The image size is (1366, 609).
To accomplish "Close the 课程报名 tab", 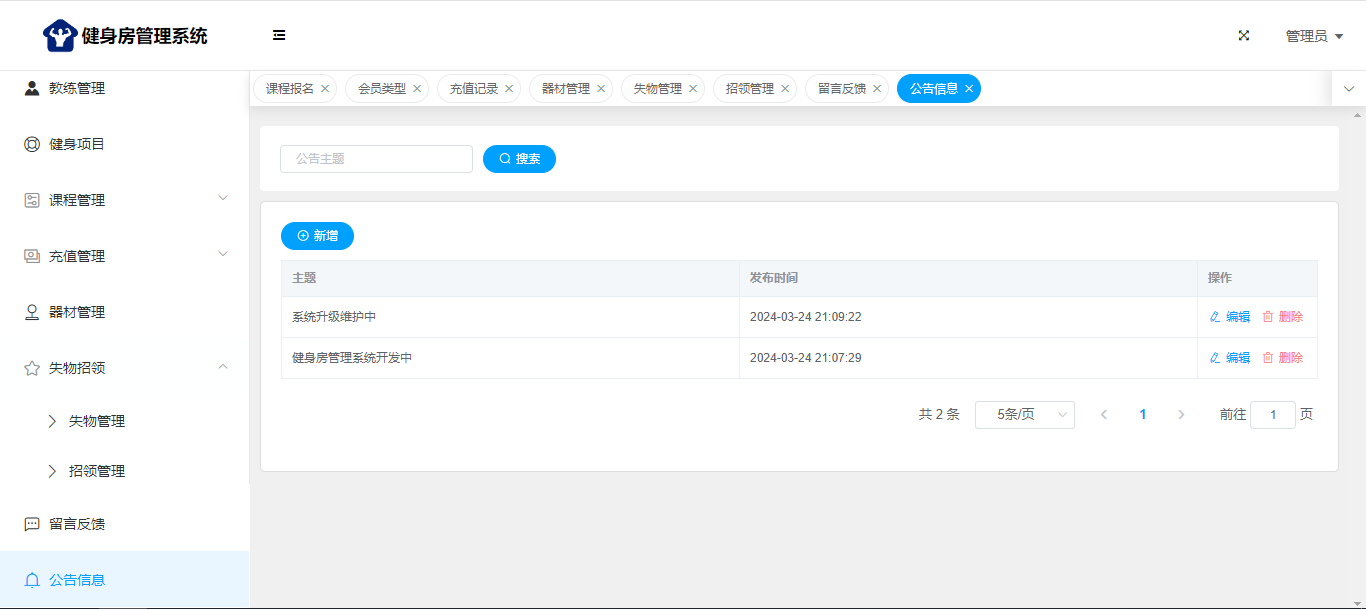I will click(325, 89).
